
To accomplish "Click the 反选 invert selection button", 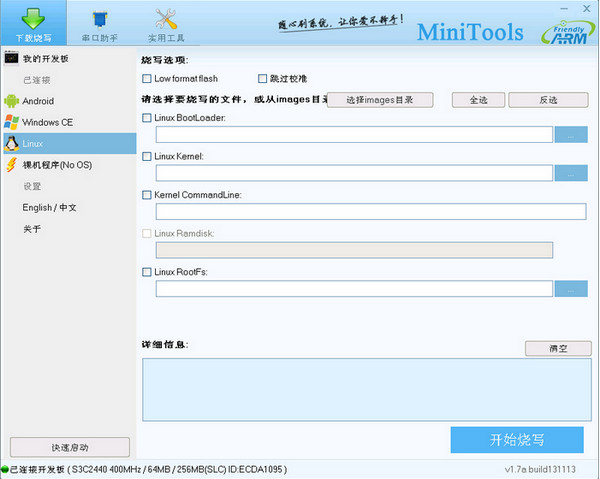I will pyautogui.click(x=548, y=100).
